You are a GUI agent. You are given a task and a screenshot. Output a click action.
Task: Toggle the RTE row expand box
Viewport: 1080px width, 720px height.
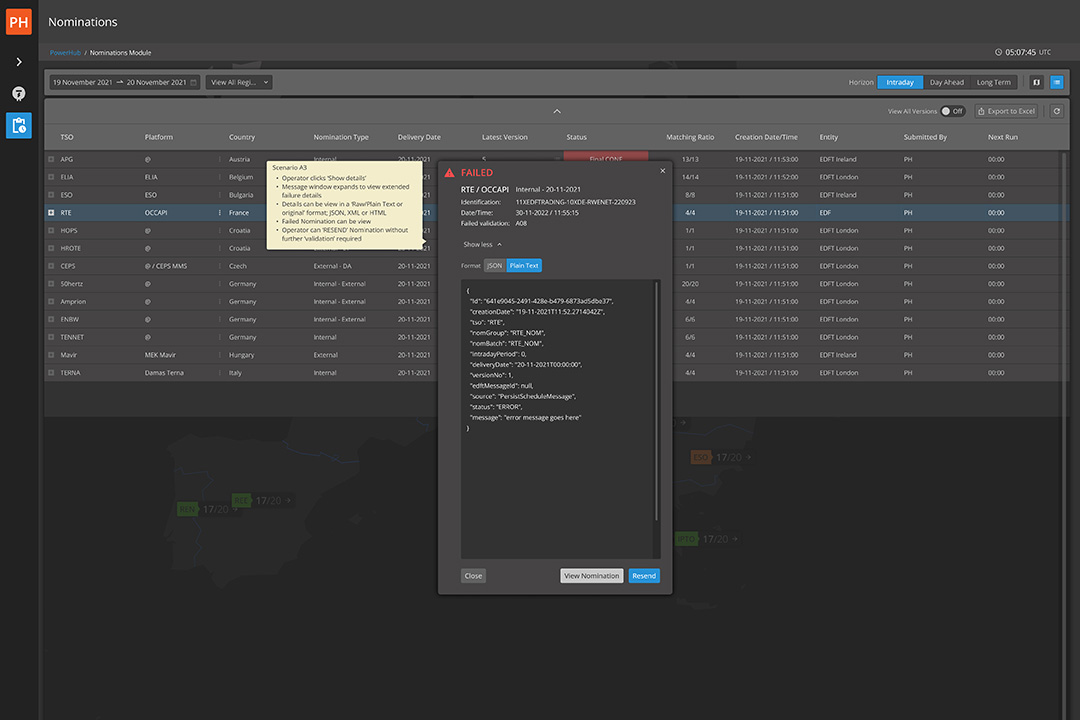click(x=51, y=213)
